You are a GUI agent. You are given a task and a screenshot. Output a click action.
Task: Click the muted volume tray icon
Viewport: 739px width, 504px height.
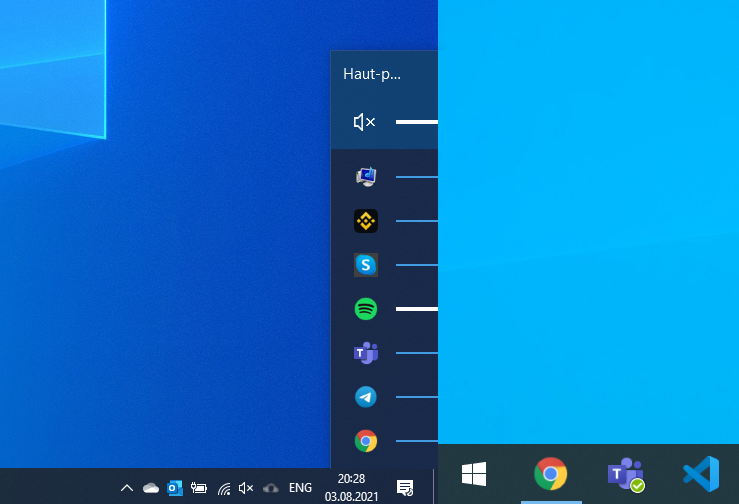(x=246, y=488)
